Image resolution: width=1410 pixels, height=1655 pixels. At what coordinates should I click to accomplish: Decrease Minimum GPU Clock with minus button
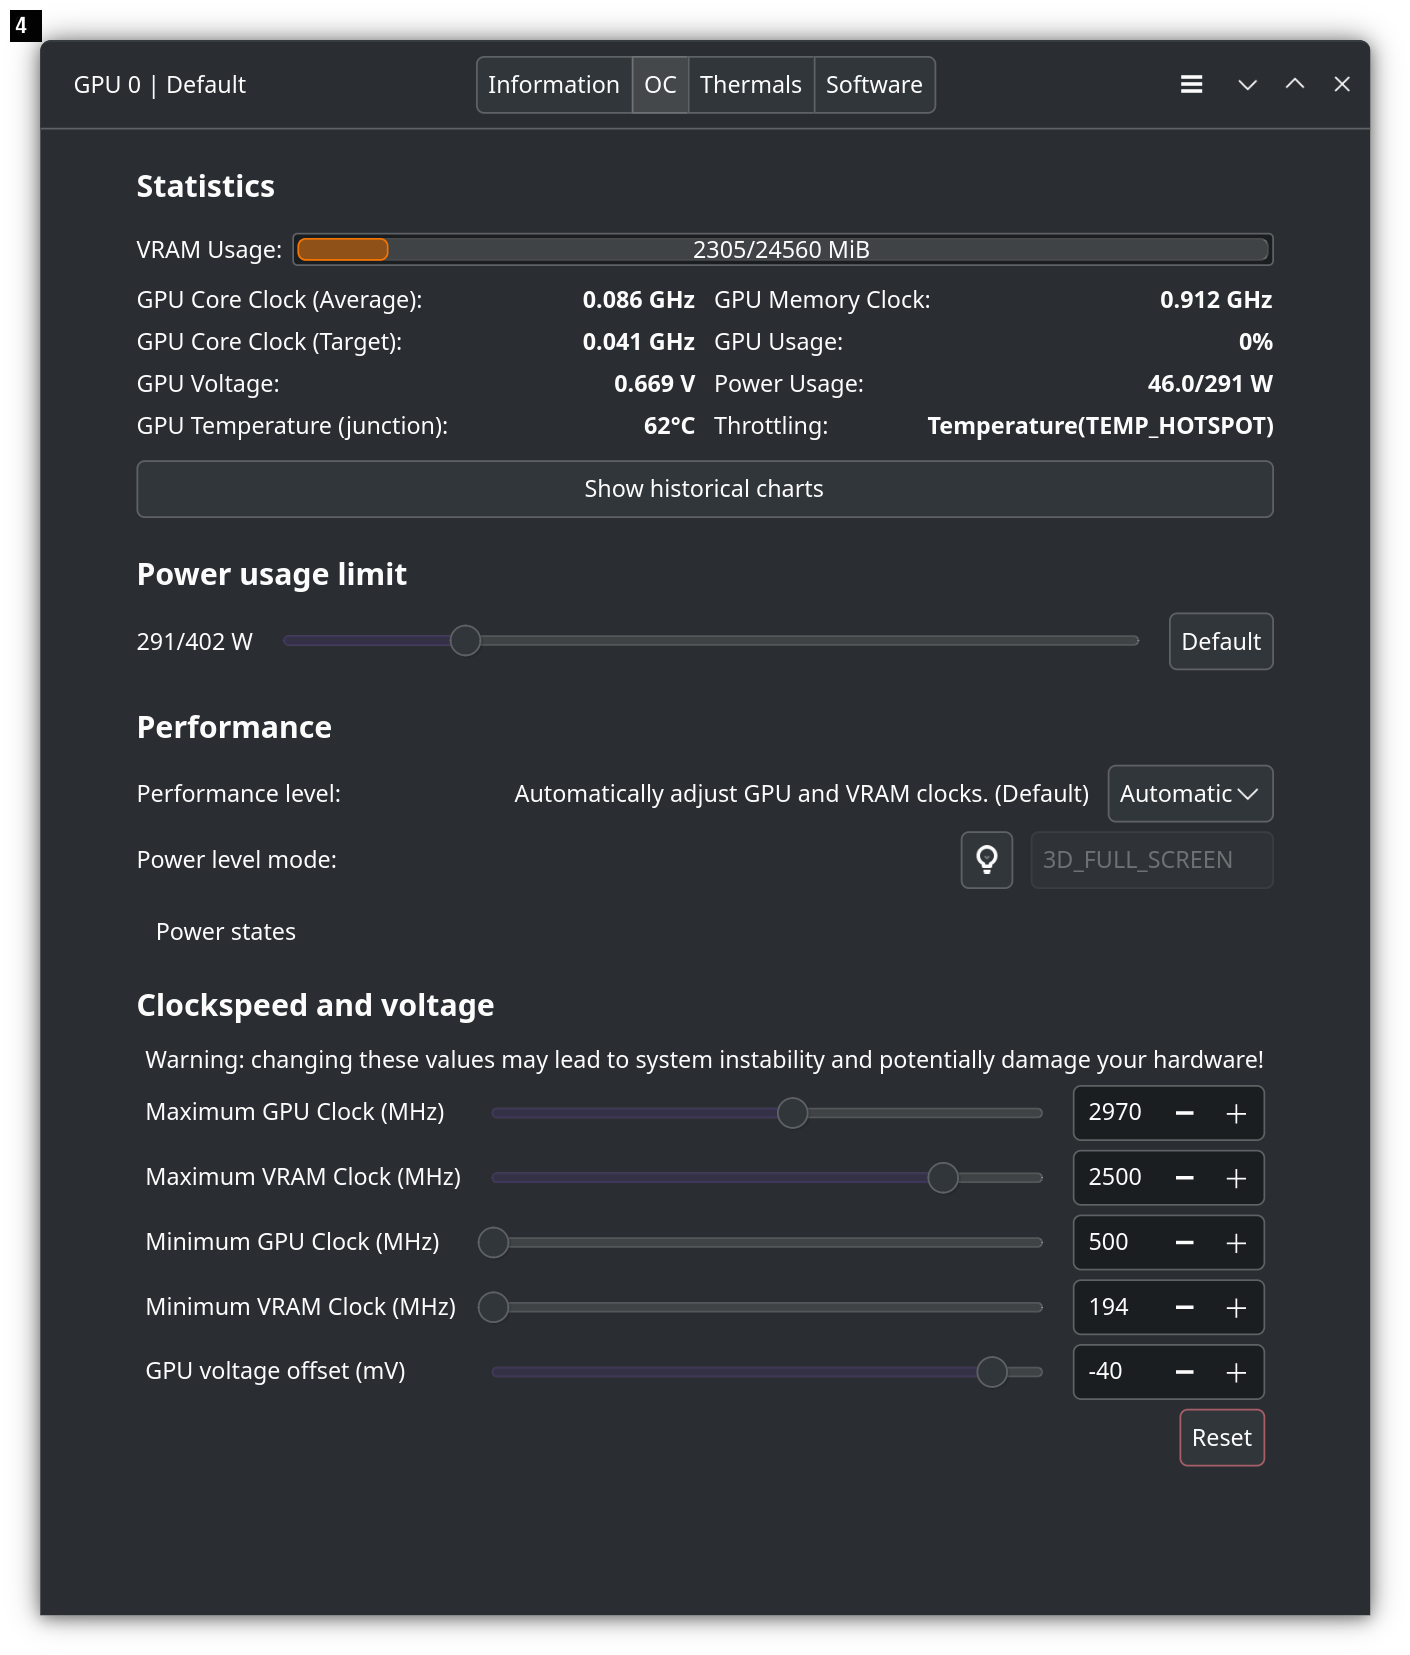1185,1243
